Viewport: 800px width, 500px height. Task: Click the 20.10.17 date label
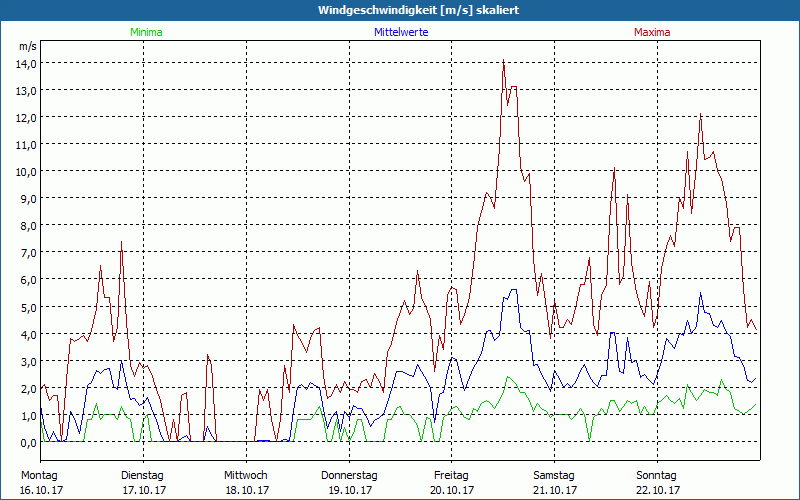[452, 490]
